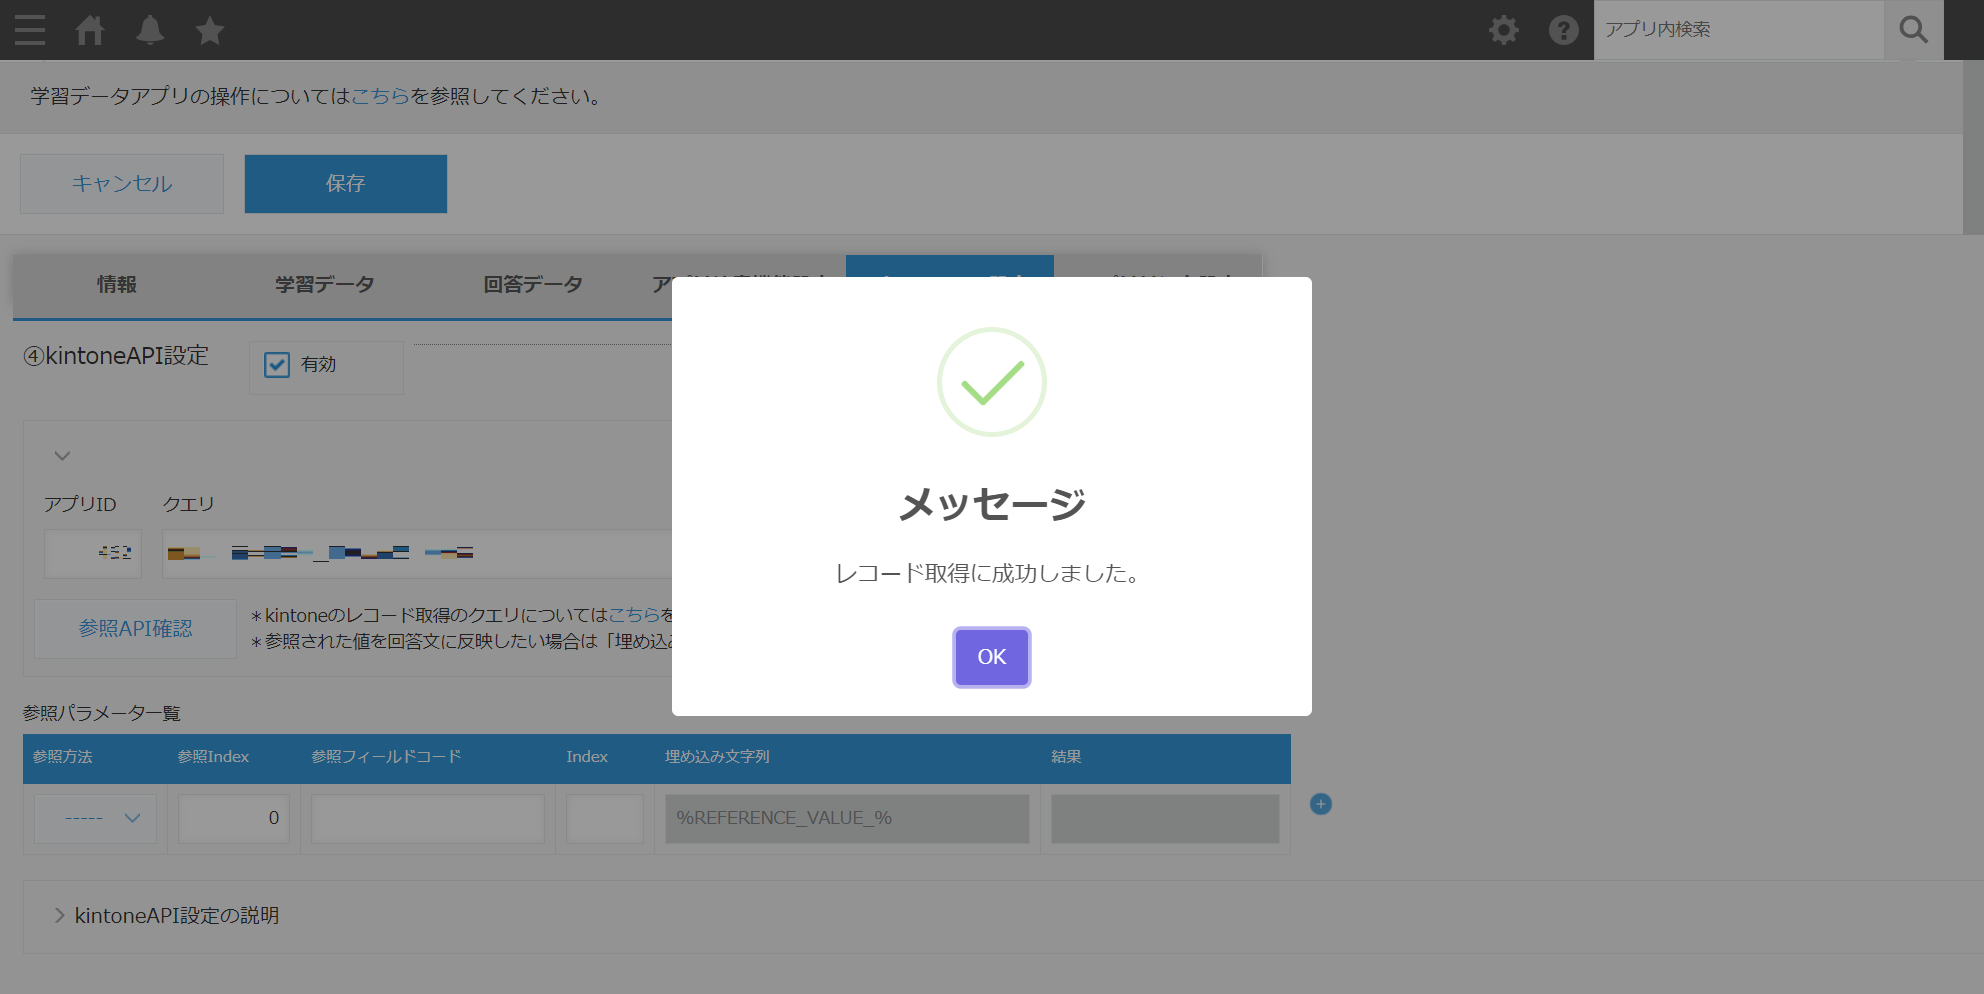The image size is (1984, 994).
Task: Expand kintoneAPI設定の説明 section
Action: [x=60, y=915]
